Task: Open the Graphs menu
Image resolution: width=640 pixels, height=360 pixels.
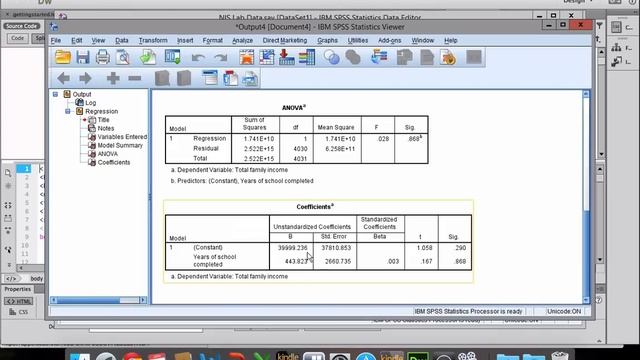Action: point(327,40)
